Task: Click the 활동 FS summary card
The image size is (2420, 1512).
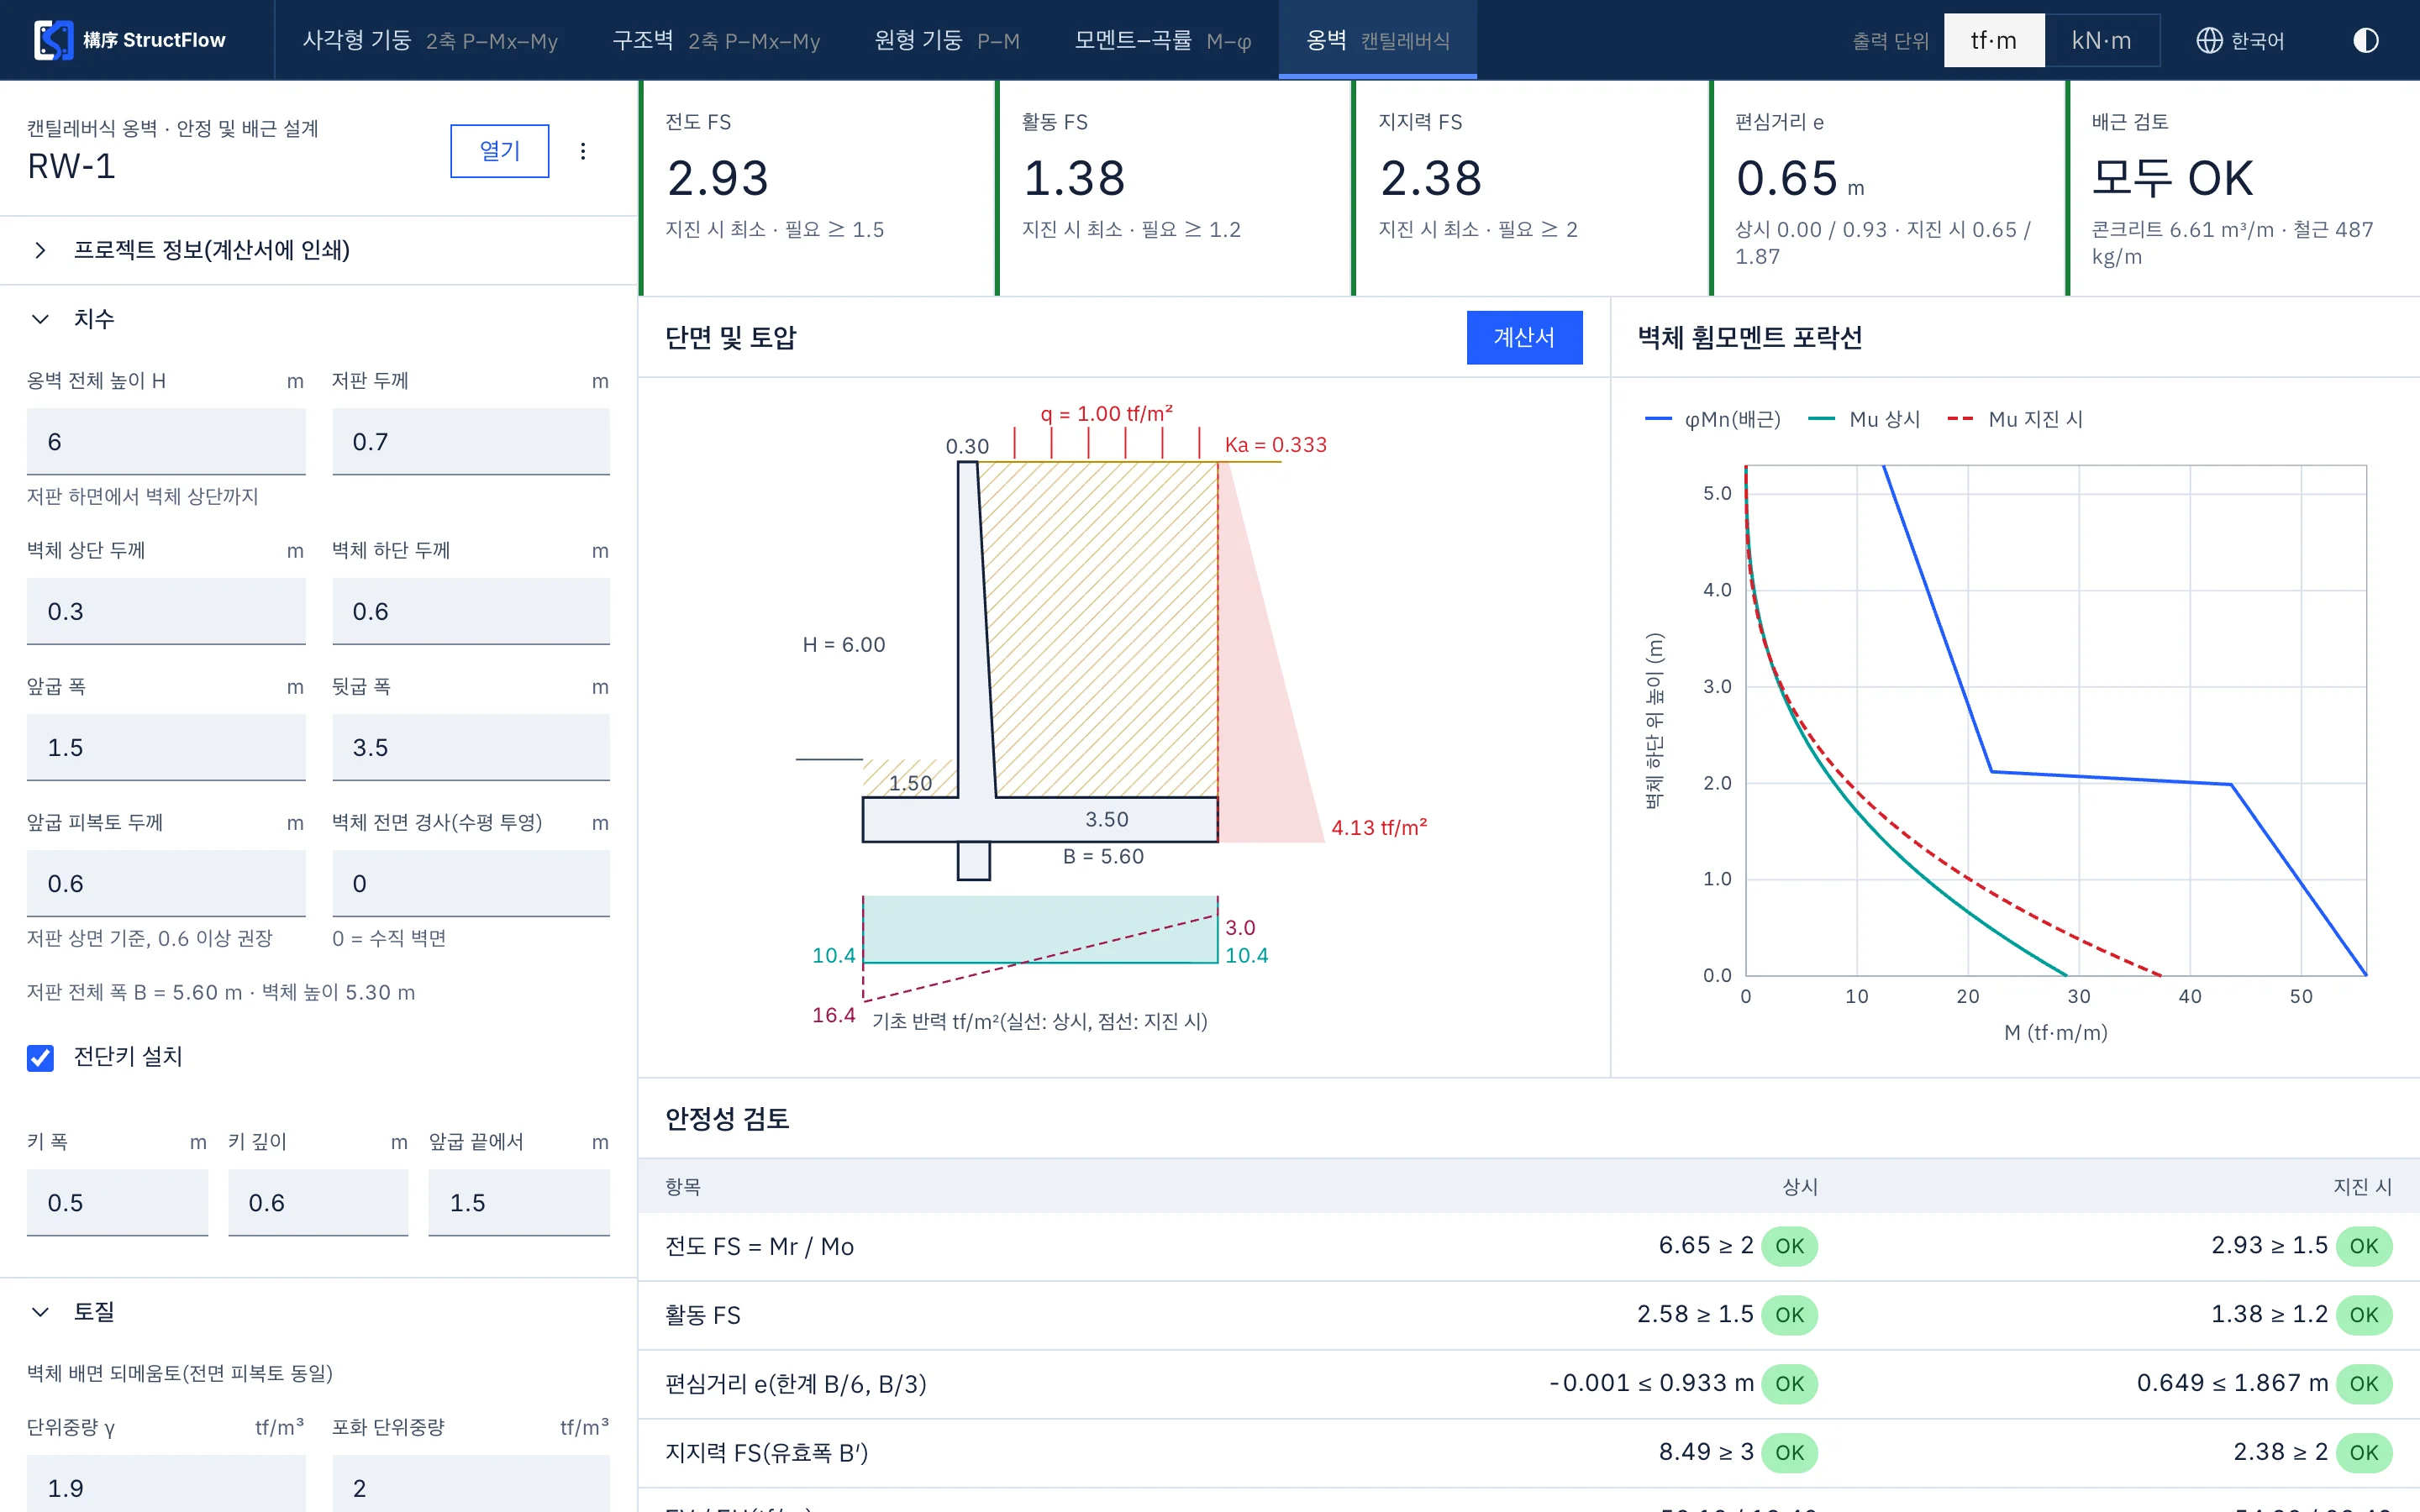Action: [x=1174, y=188]
